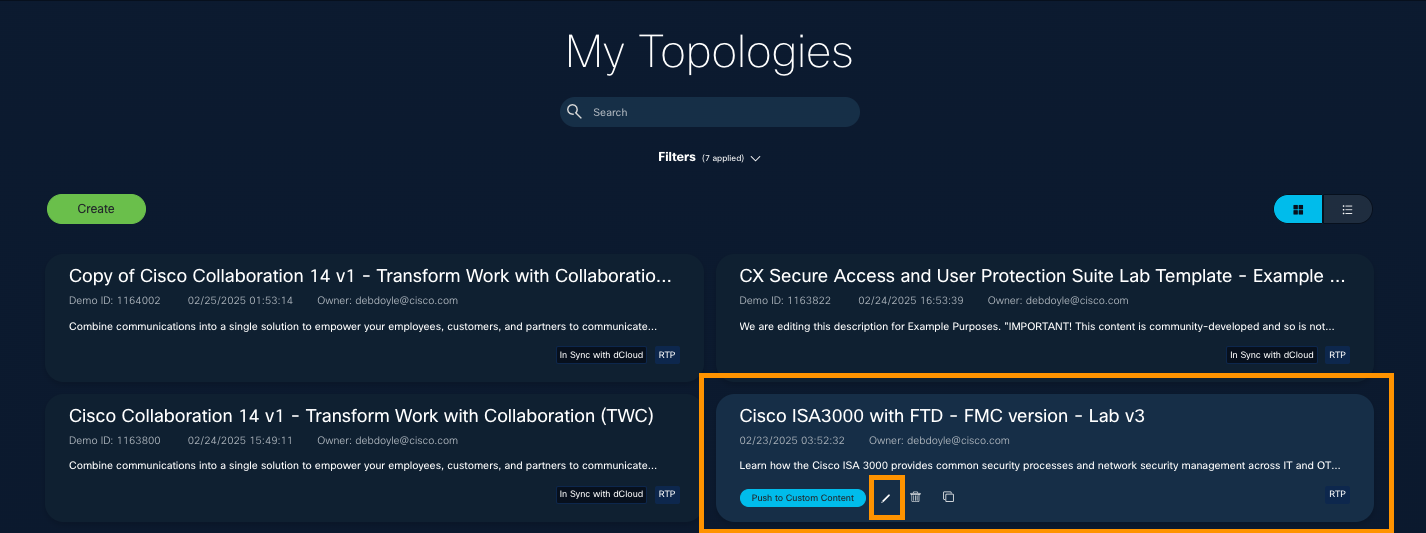Image resolution: width=1426 pixels, height=533 pixels.
Task: Open Cisco Collaboration 14 v1 TWC topology title
Action: 361,416
